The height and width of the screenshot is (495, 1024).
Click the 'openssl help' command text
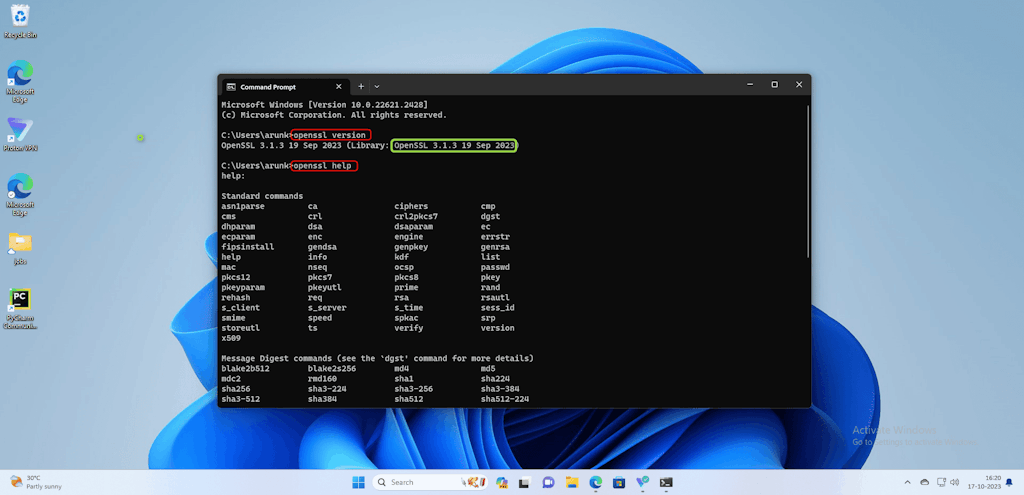pos(325,166)
